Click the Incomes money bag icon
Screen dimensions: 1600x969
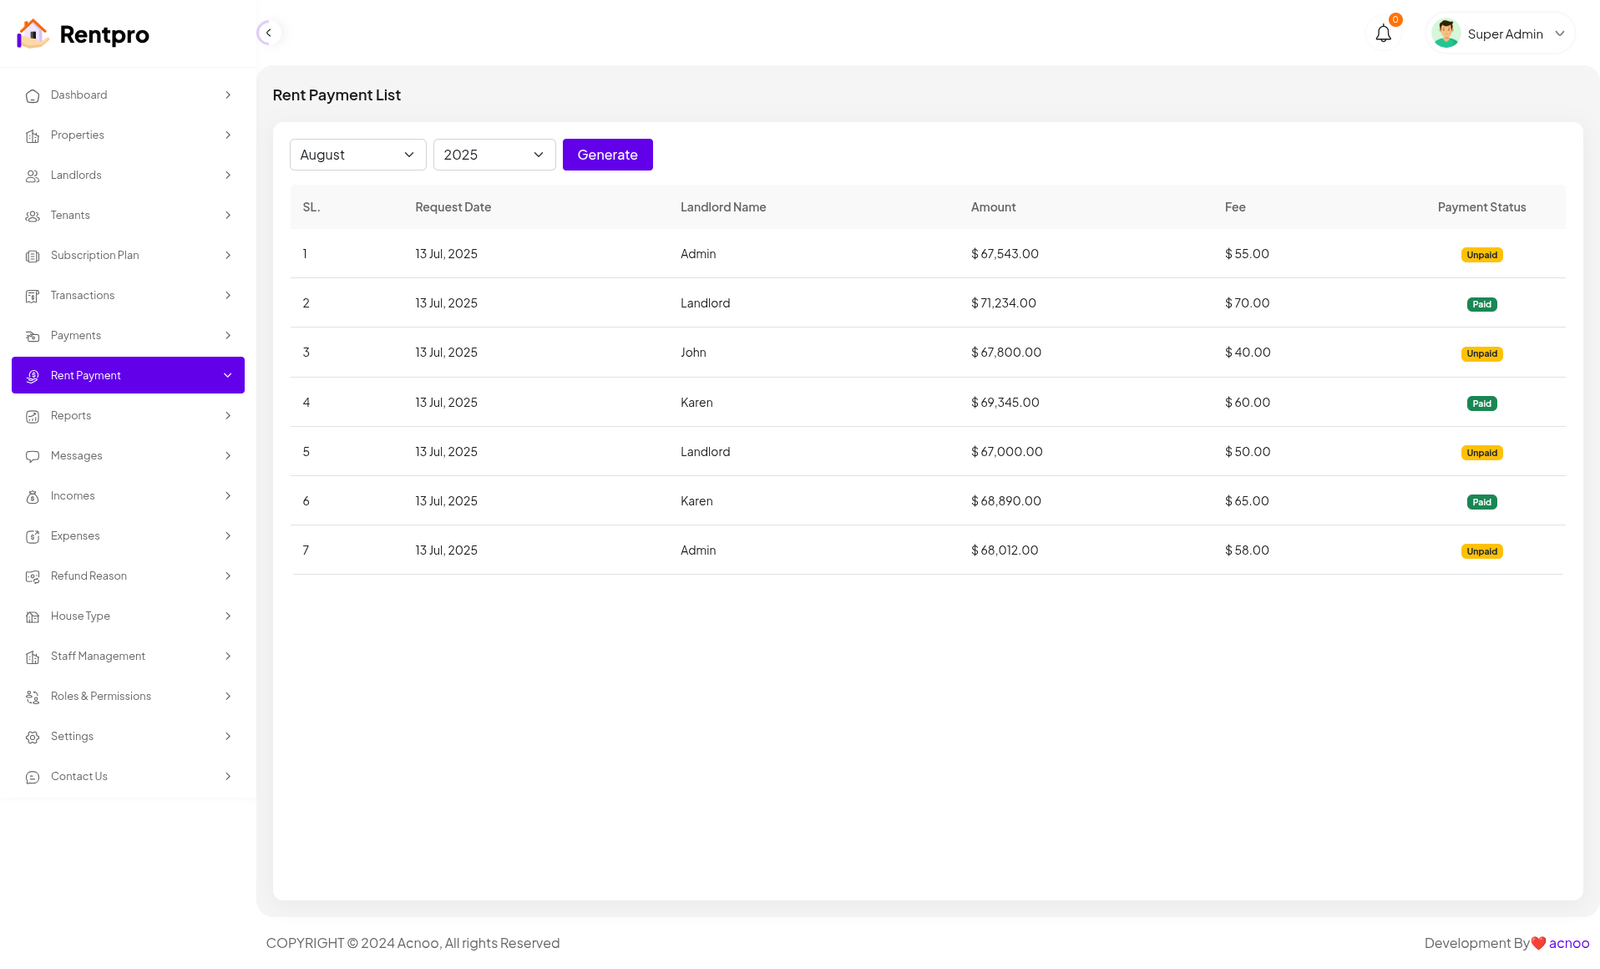tap(32, 496)
